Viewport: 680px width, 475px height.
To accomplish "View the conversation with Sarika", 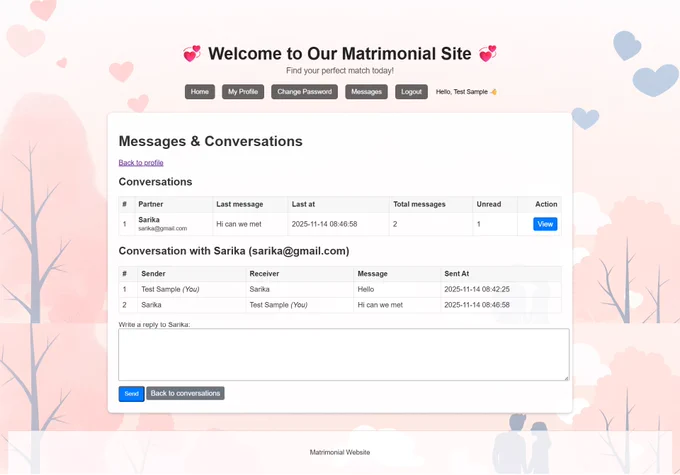I will click(x=545, y=224).
